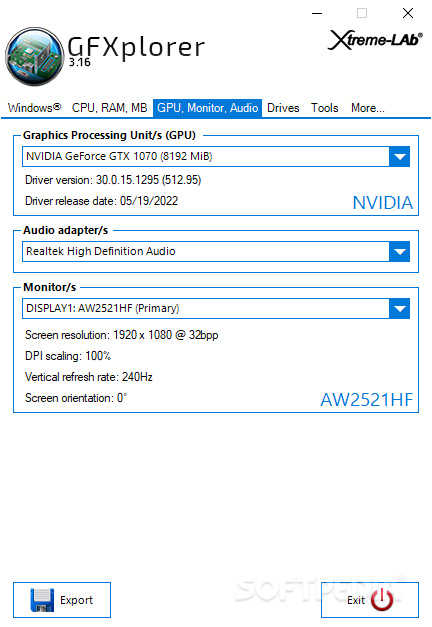Click the GFXplorer title text
This screenshot has width=432, height=627.
[136, 47]
